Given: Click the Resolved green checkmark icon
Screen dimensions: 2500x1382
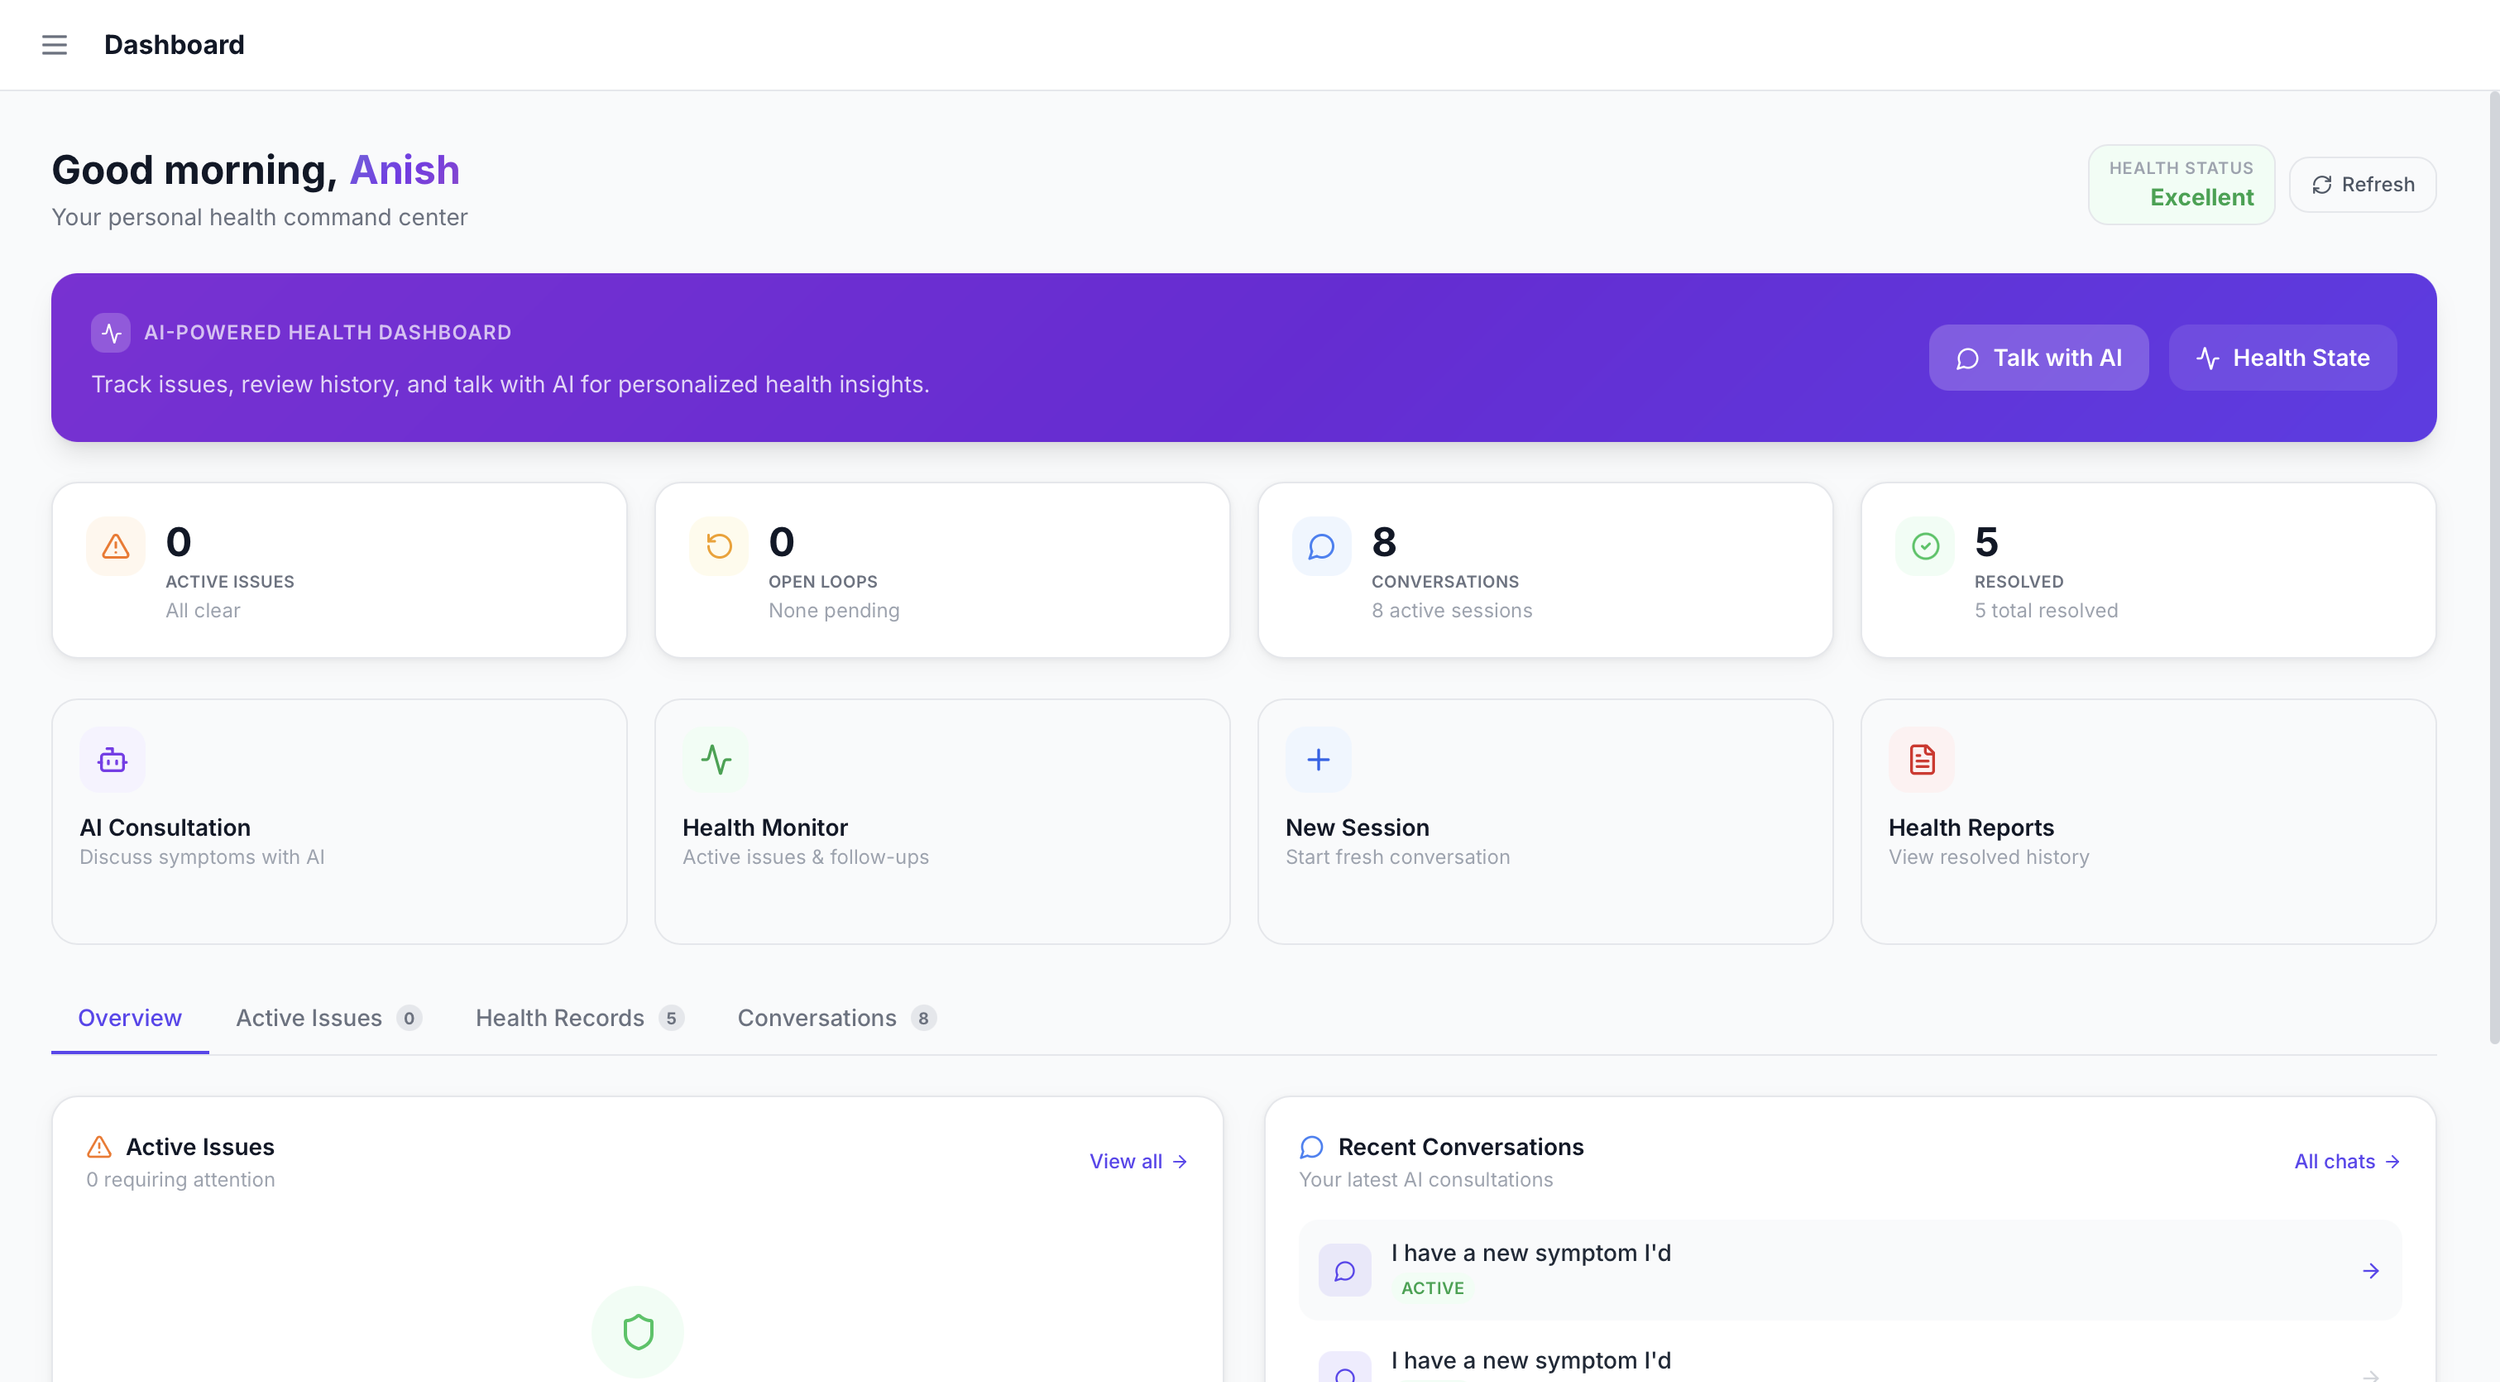Looking at the screenshot, I should 1925,546.
